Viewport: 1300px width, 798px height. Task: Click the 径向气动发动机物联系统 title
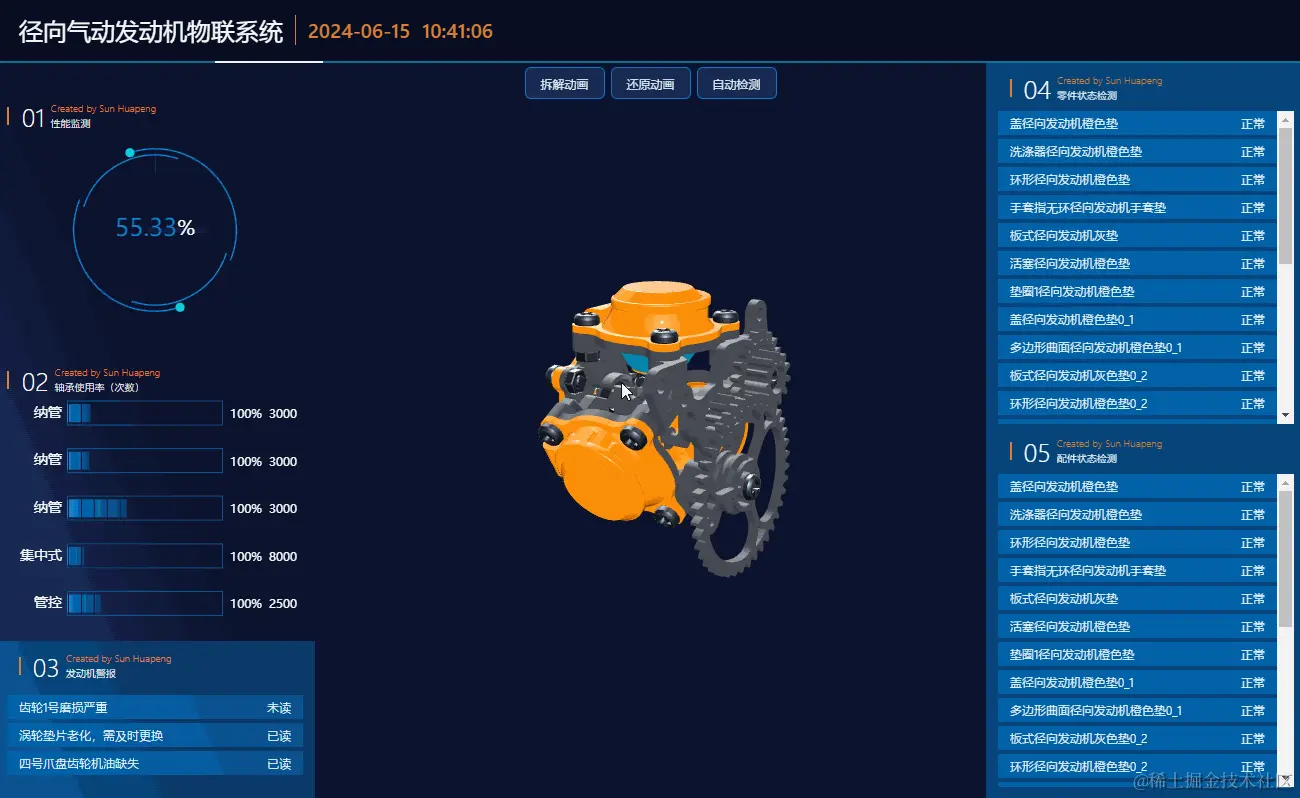point(151,31)
